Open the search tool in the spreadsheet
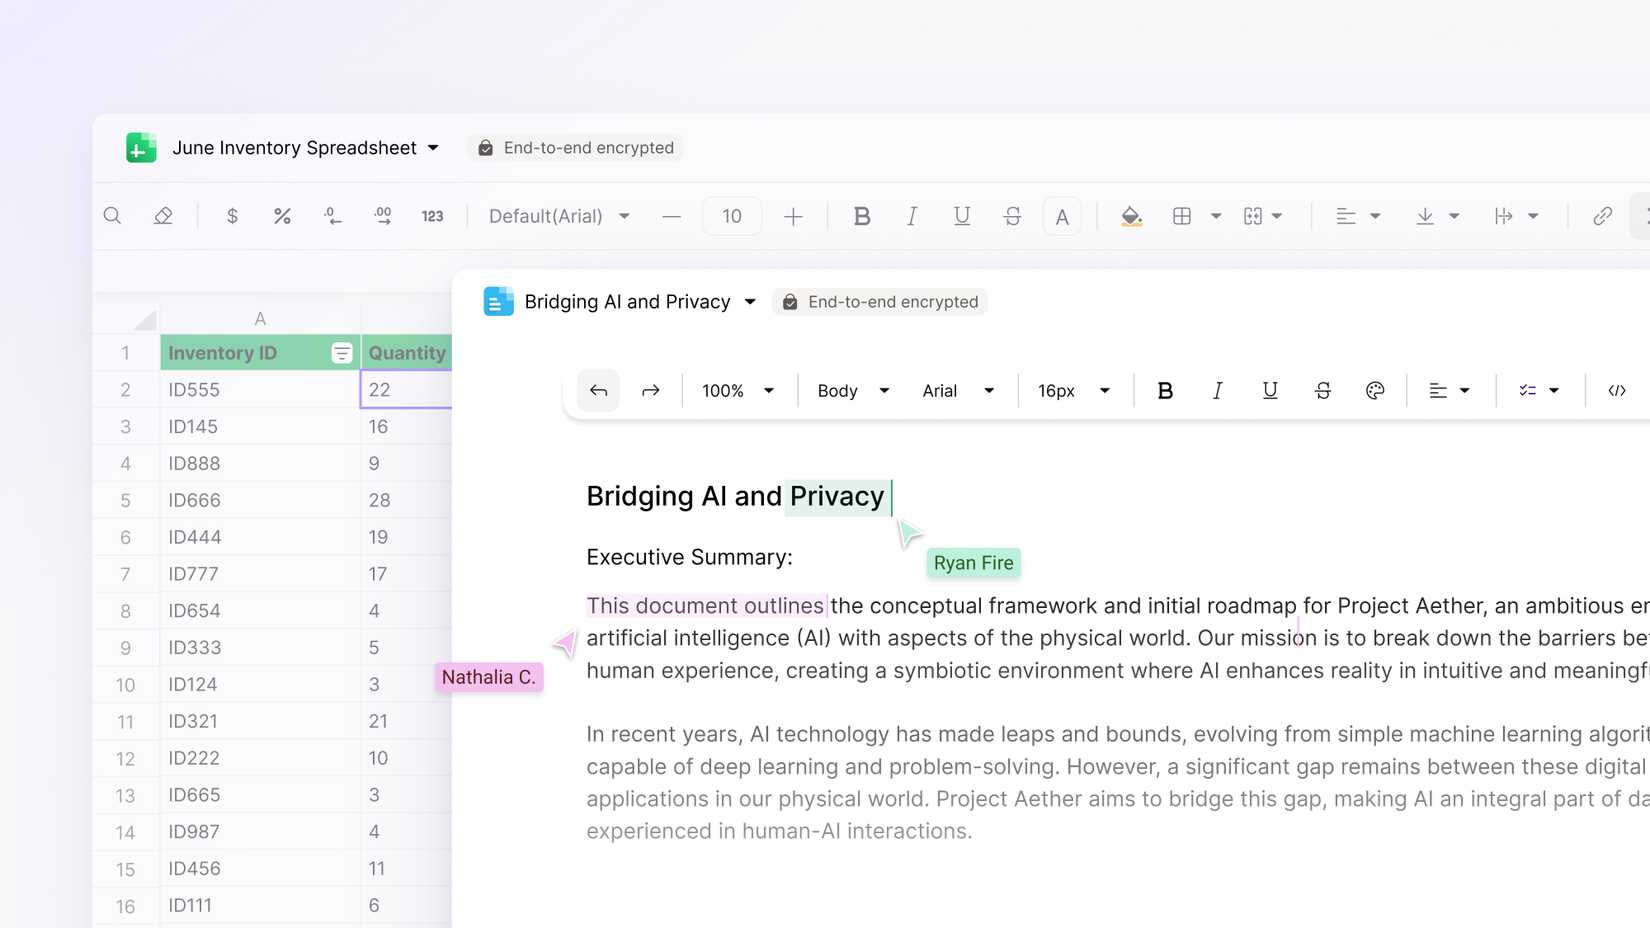1650x928 pixels. pos(112,215)
